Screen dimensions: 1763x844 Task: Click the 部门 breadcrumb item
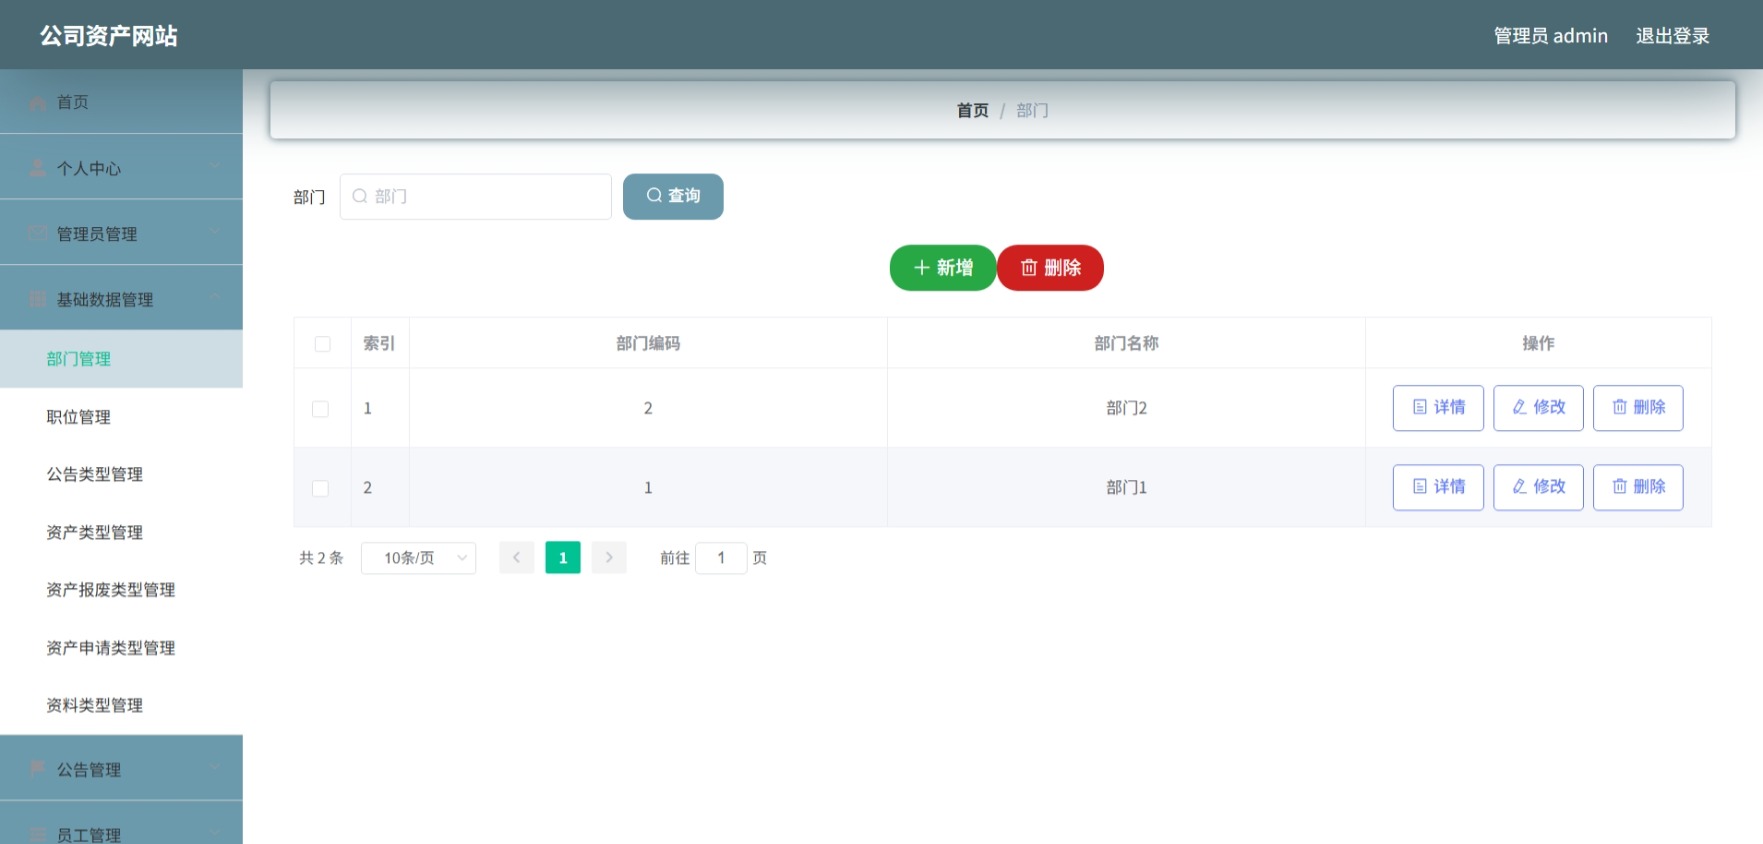[1032, 110]
